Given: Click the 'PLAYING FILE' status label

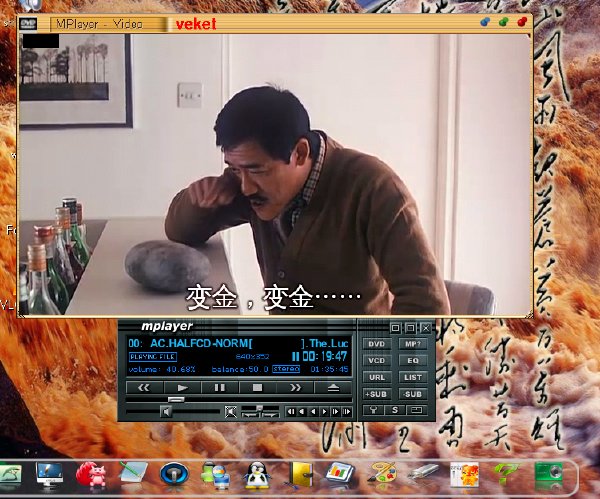Looking at the screenshot, I should (x=153, y=357).
